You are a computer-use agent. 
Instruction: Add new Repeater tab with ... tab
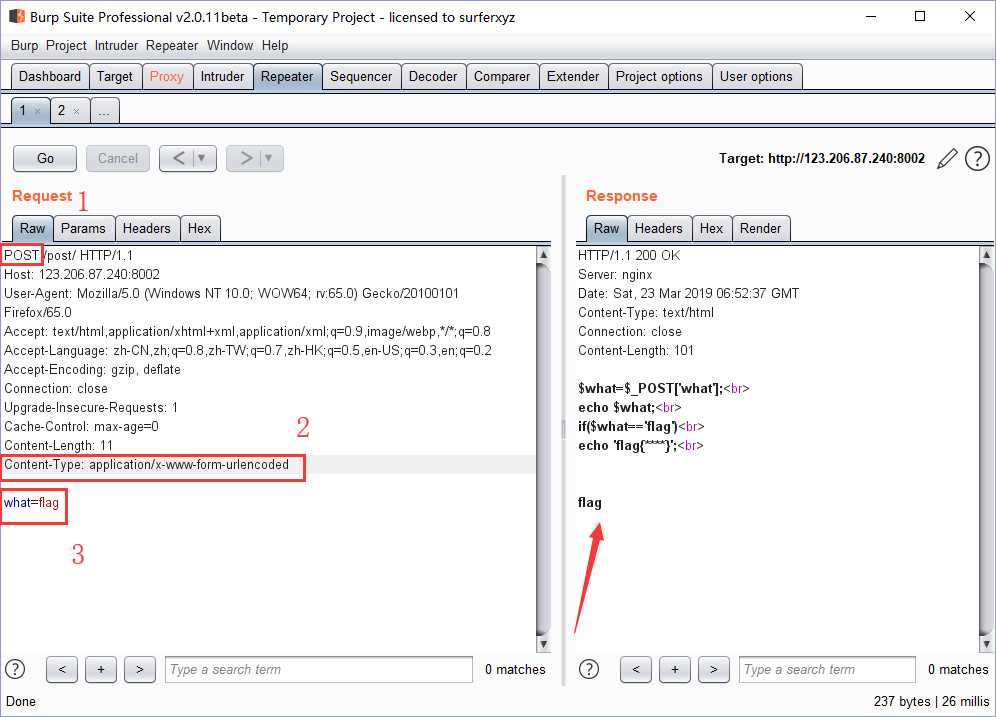(104, 111)
